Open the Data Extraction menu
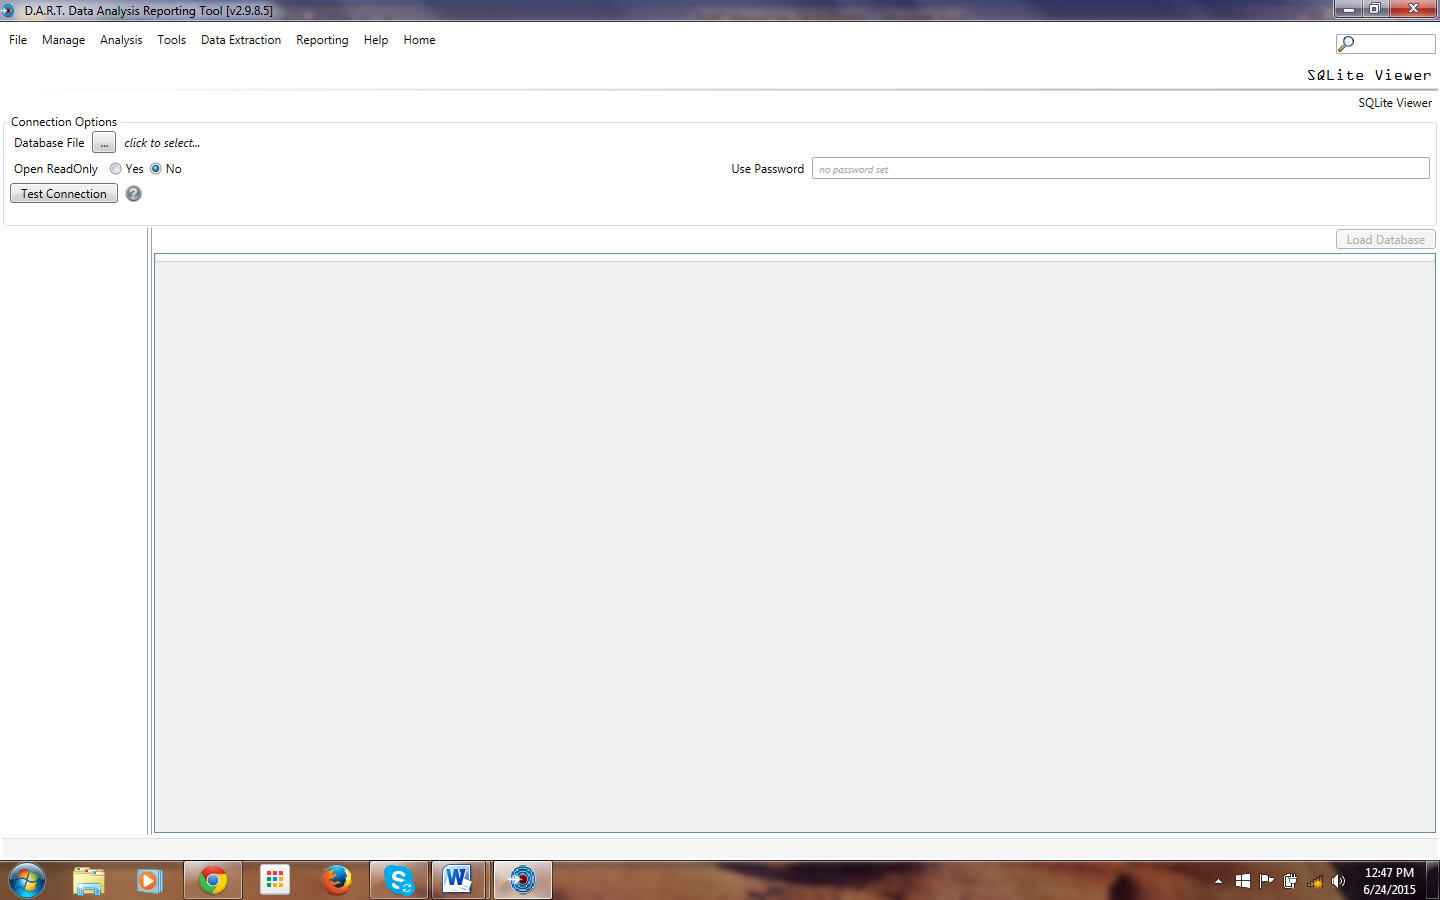Screen dimensions: 1440x900 point(241,40)
